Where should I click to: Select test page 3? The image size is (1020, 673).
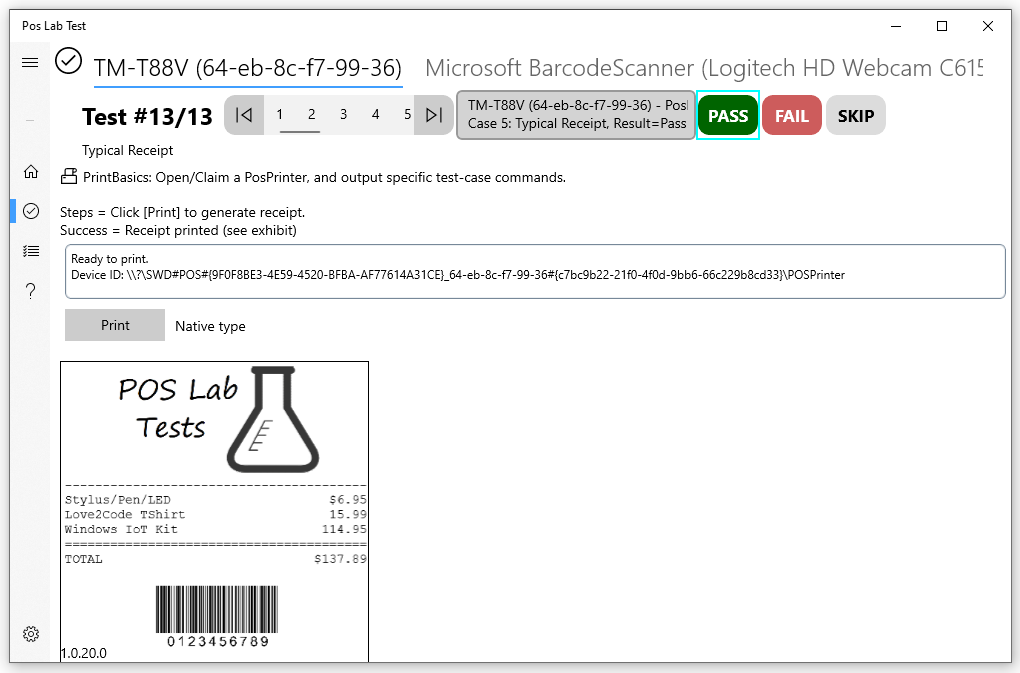pyautogui.click(x=343, y=115)
